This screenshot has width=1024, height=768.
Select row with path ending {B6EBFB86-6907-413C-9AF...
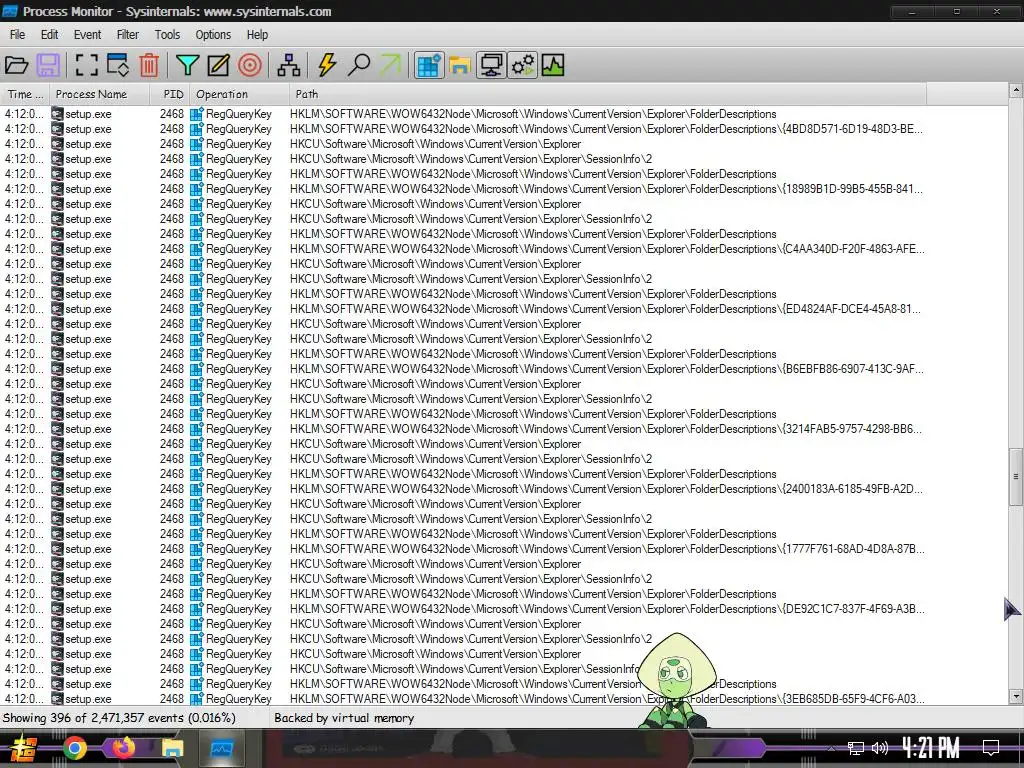(x=464, y=369)
